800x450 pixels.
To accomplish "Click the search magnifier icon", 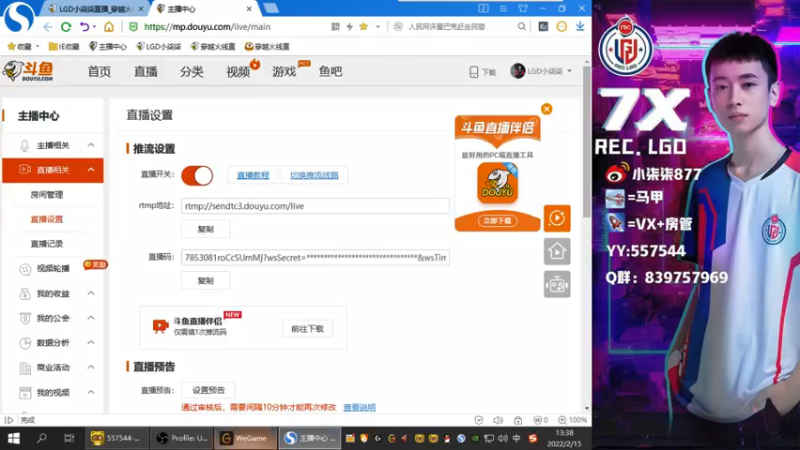I will pos(521,27).
